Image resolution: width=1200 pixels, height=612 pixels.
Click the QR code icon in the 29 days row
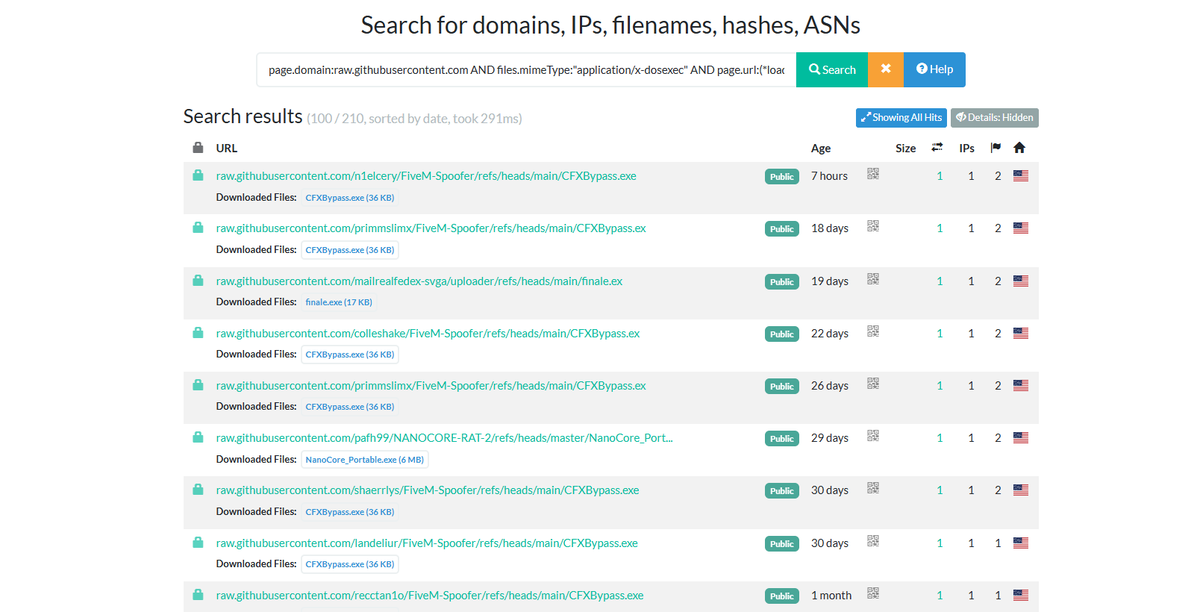point(873,436)
